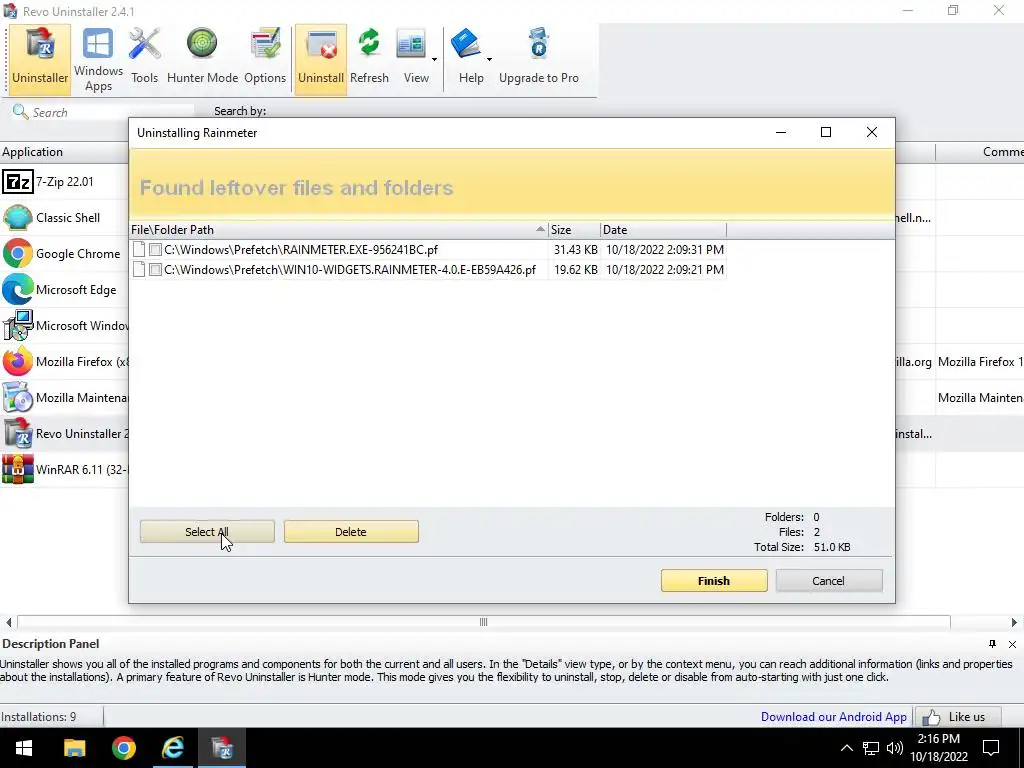The image size is (1024, 768).
Task: Expand the Help dropdown arrow
Action: tap(489, 59)
